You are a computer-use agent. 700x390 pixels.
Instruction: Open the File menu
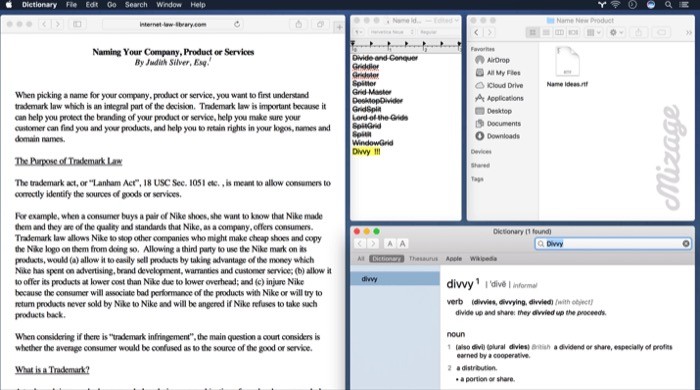[x=71, y=4]
